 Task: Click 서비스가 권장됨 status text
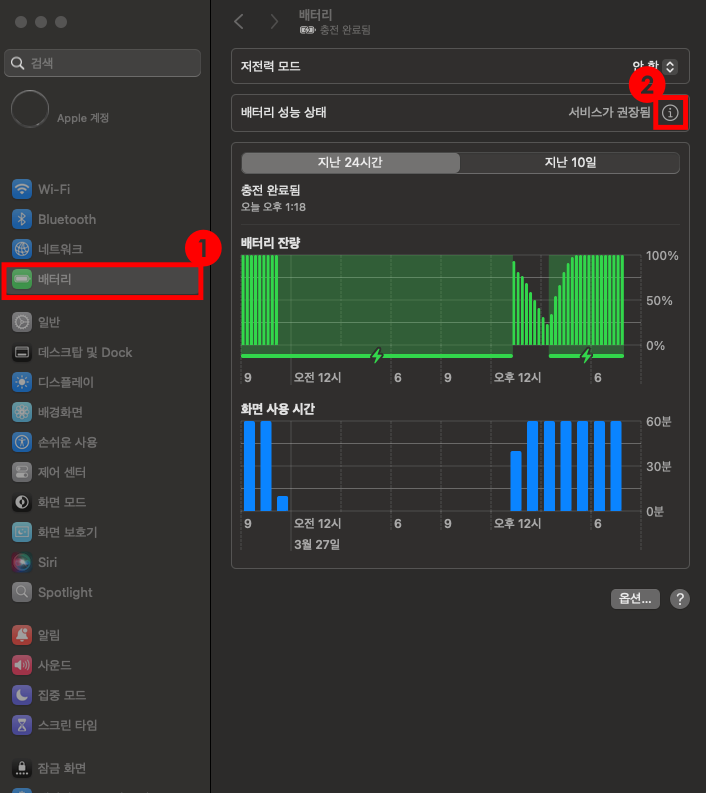pos(609,112)
